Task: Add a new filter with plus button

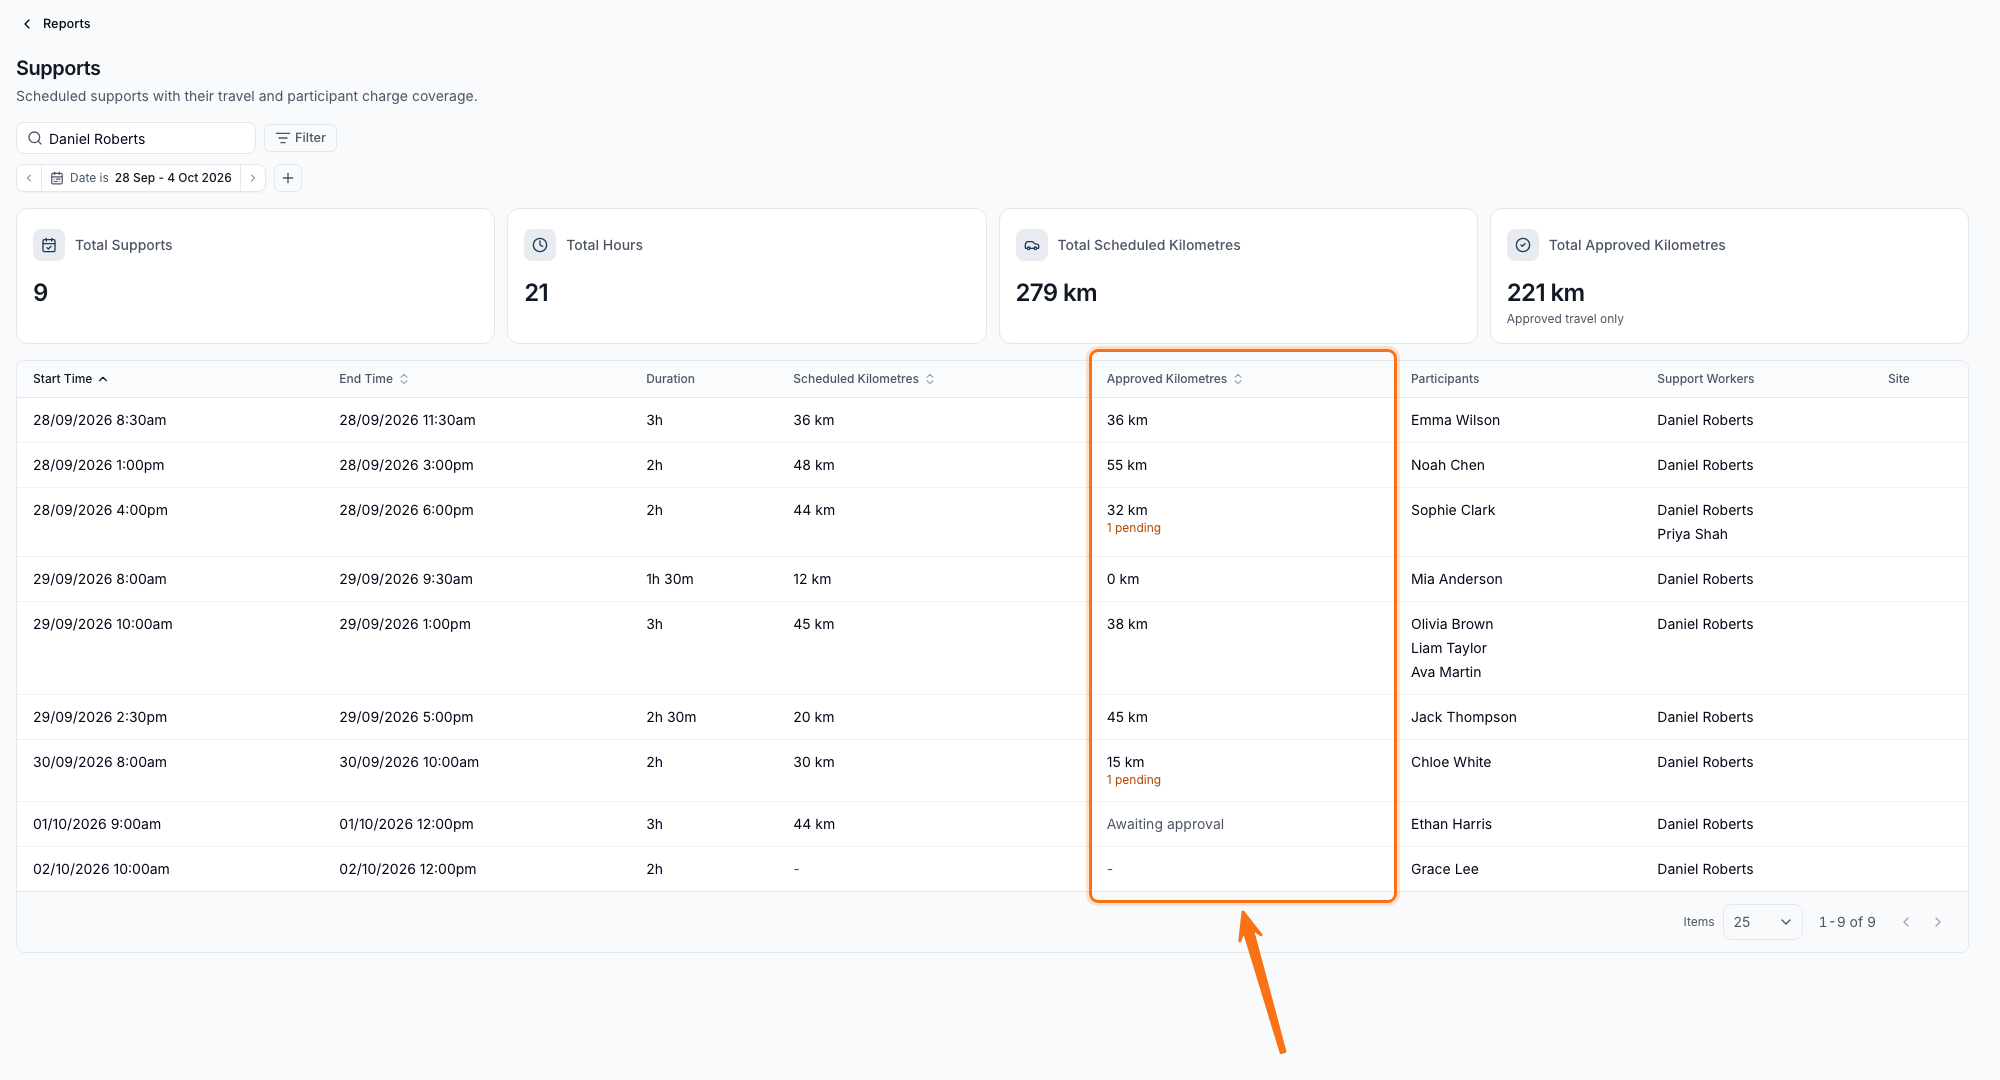Action: tap(288, 178)
